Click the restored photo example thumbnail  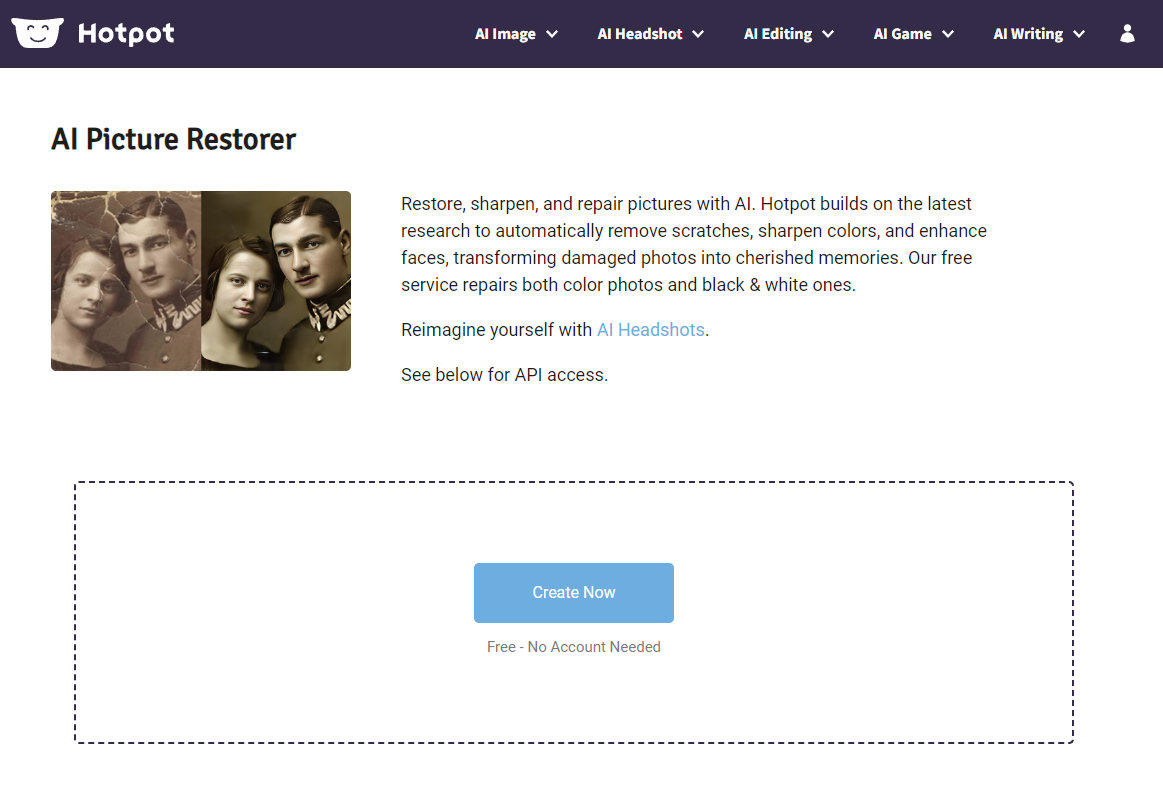[201, 281]
